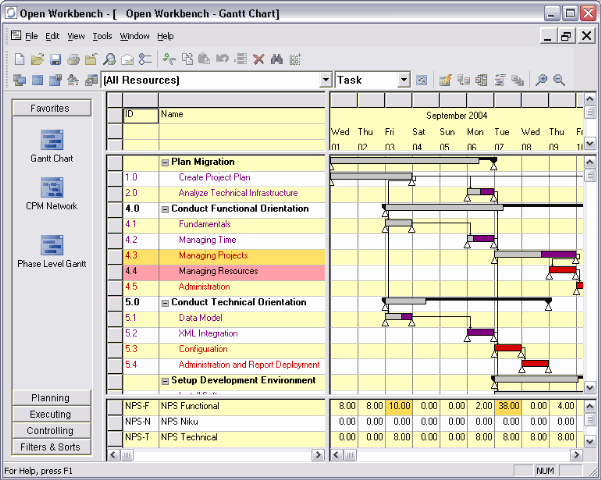Collapse the Plan Migration task group
This screenshot has height=480, width=601.
click(165, 162)
